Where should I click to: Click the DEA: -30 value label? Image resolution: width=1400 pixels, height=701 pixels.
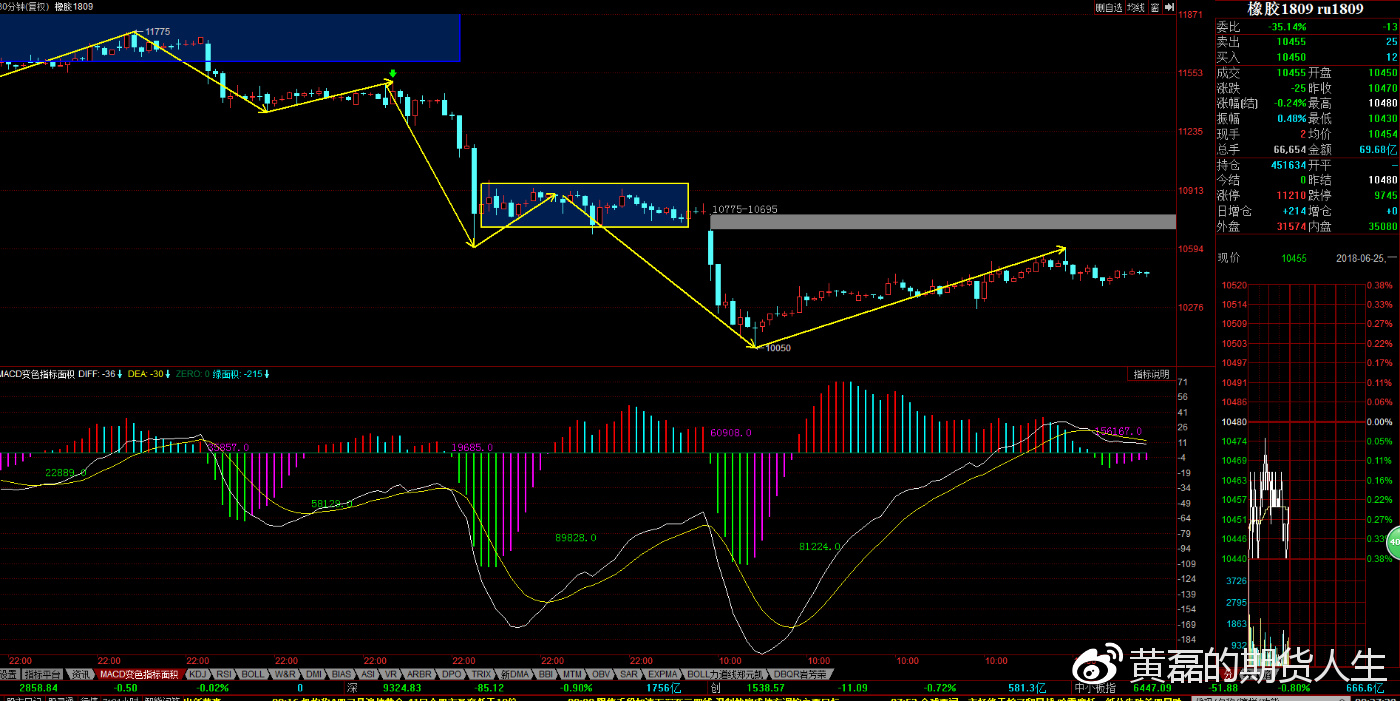coord(148,373)
